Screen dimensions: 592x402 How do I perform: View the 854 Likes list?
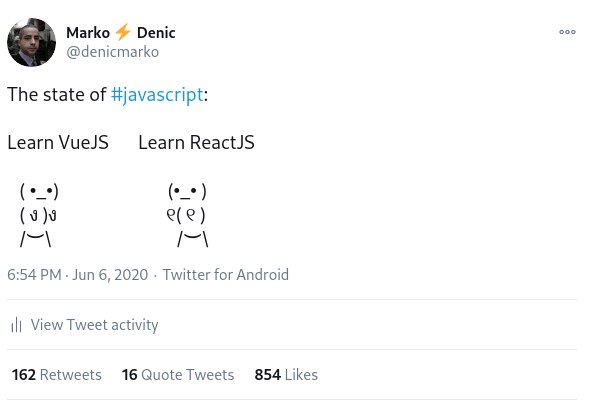(286, 375)
